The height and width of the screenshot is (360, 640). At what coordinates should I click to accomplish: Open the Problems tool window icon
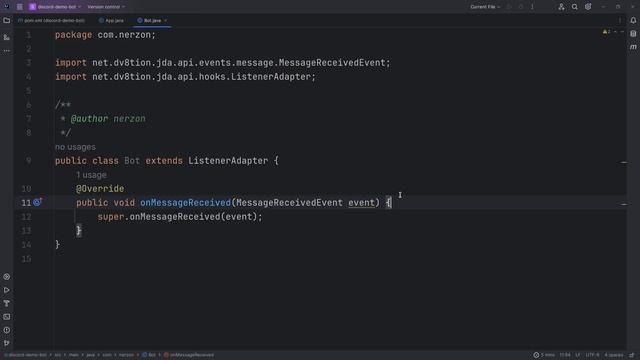click(7, 330)
